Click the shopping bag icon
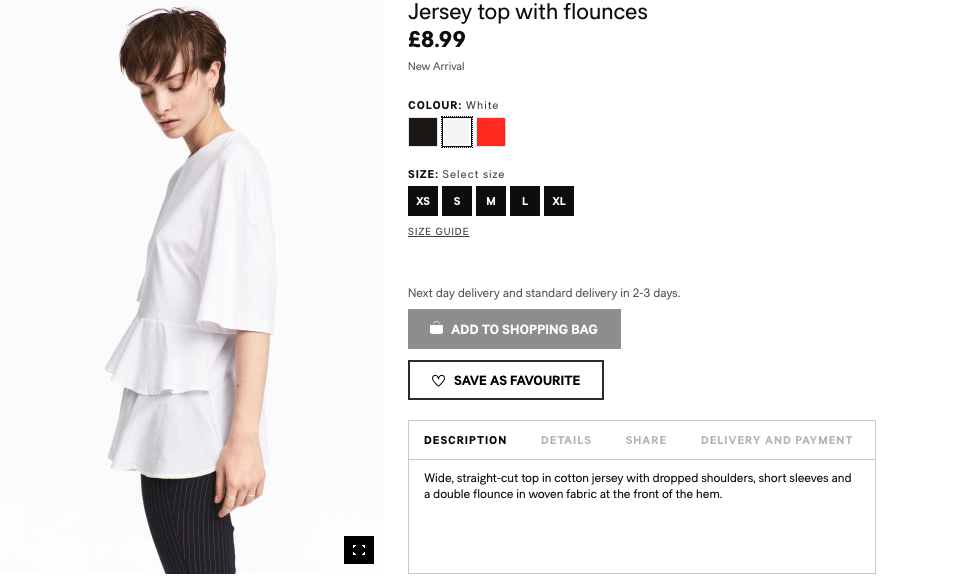The height and width of the screenshot is (578, 971). coord(437,328)
